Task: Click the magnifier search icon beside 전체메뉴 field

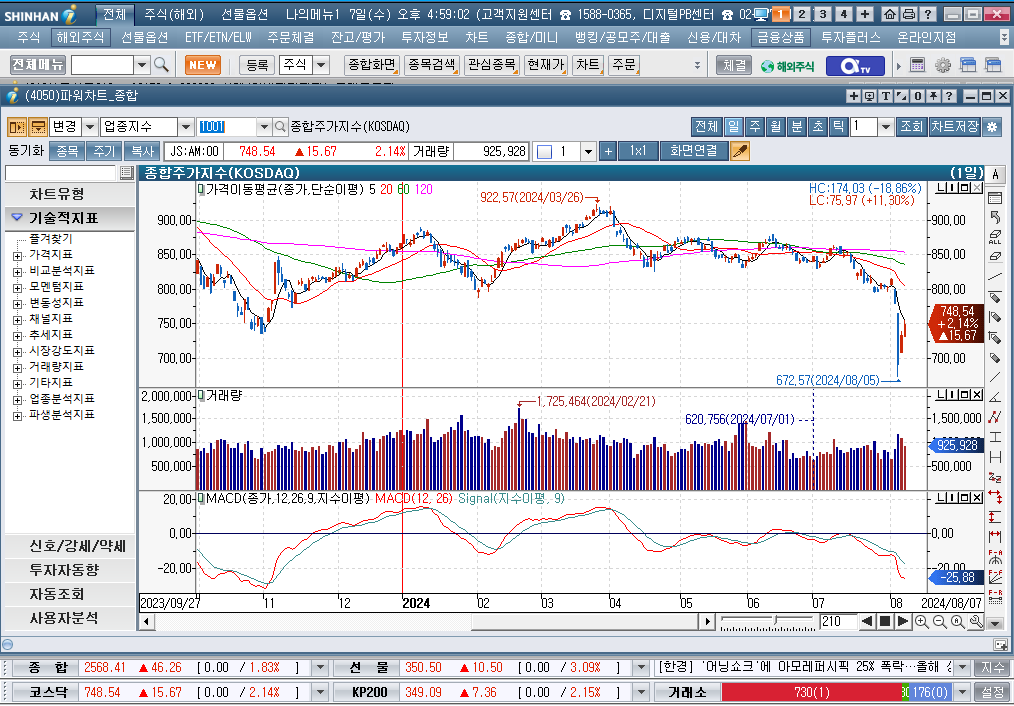Action: pos(161,65)
